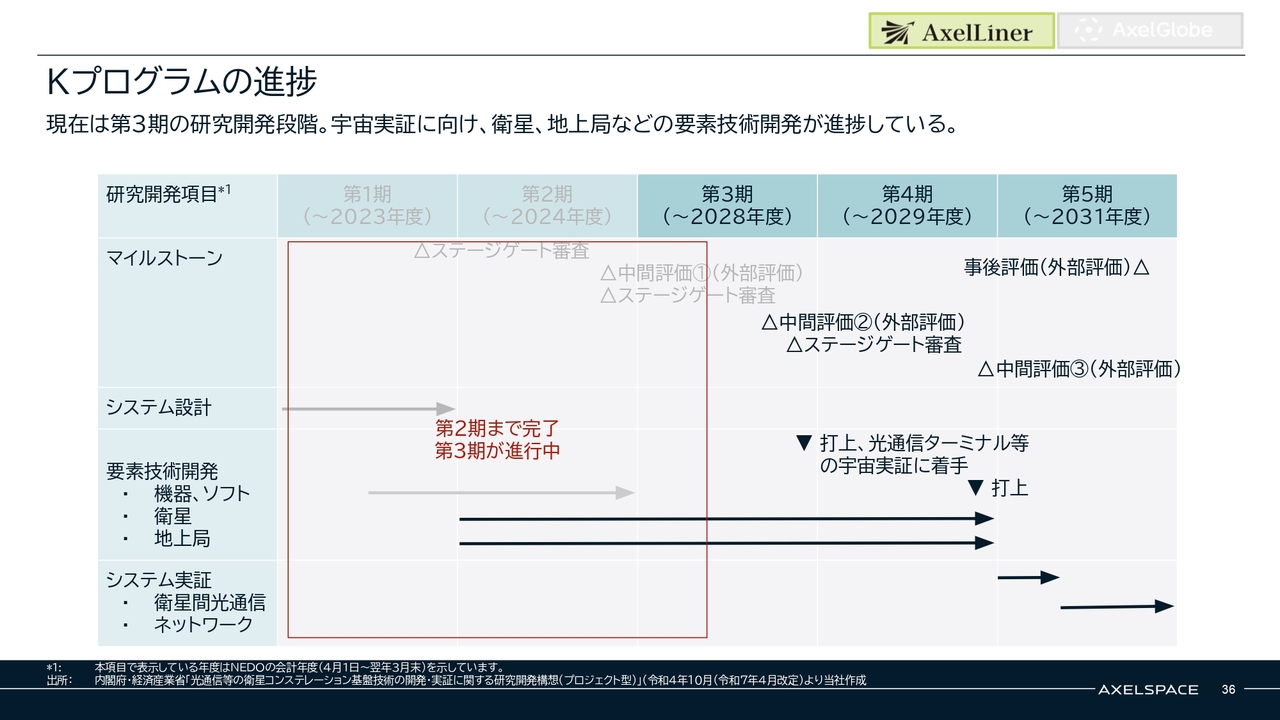Click the black 衛星 progress arrow

(x=727, y=518)
